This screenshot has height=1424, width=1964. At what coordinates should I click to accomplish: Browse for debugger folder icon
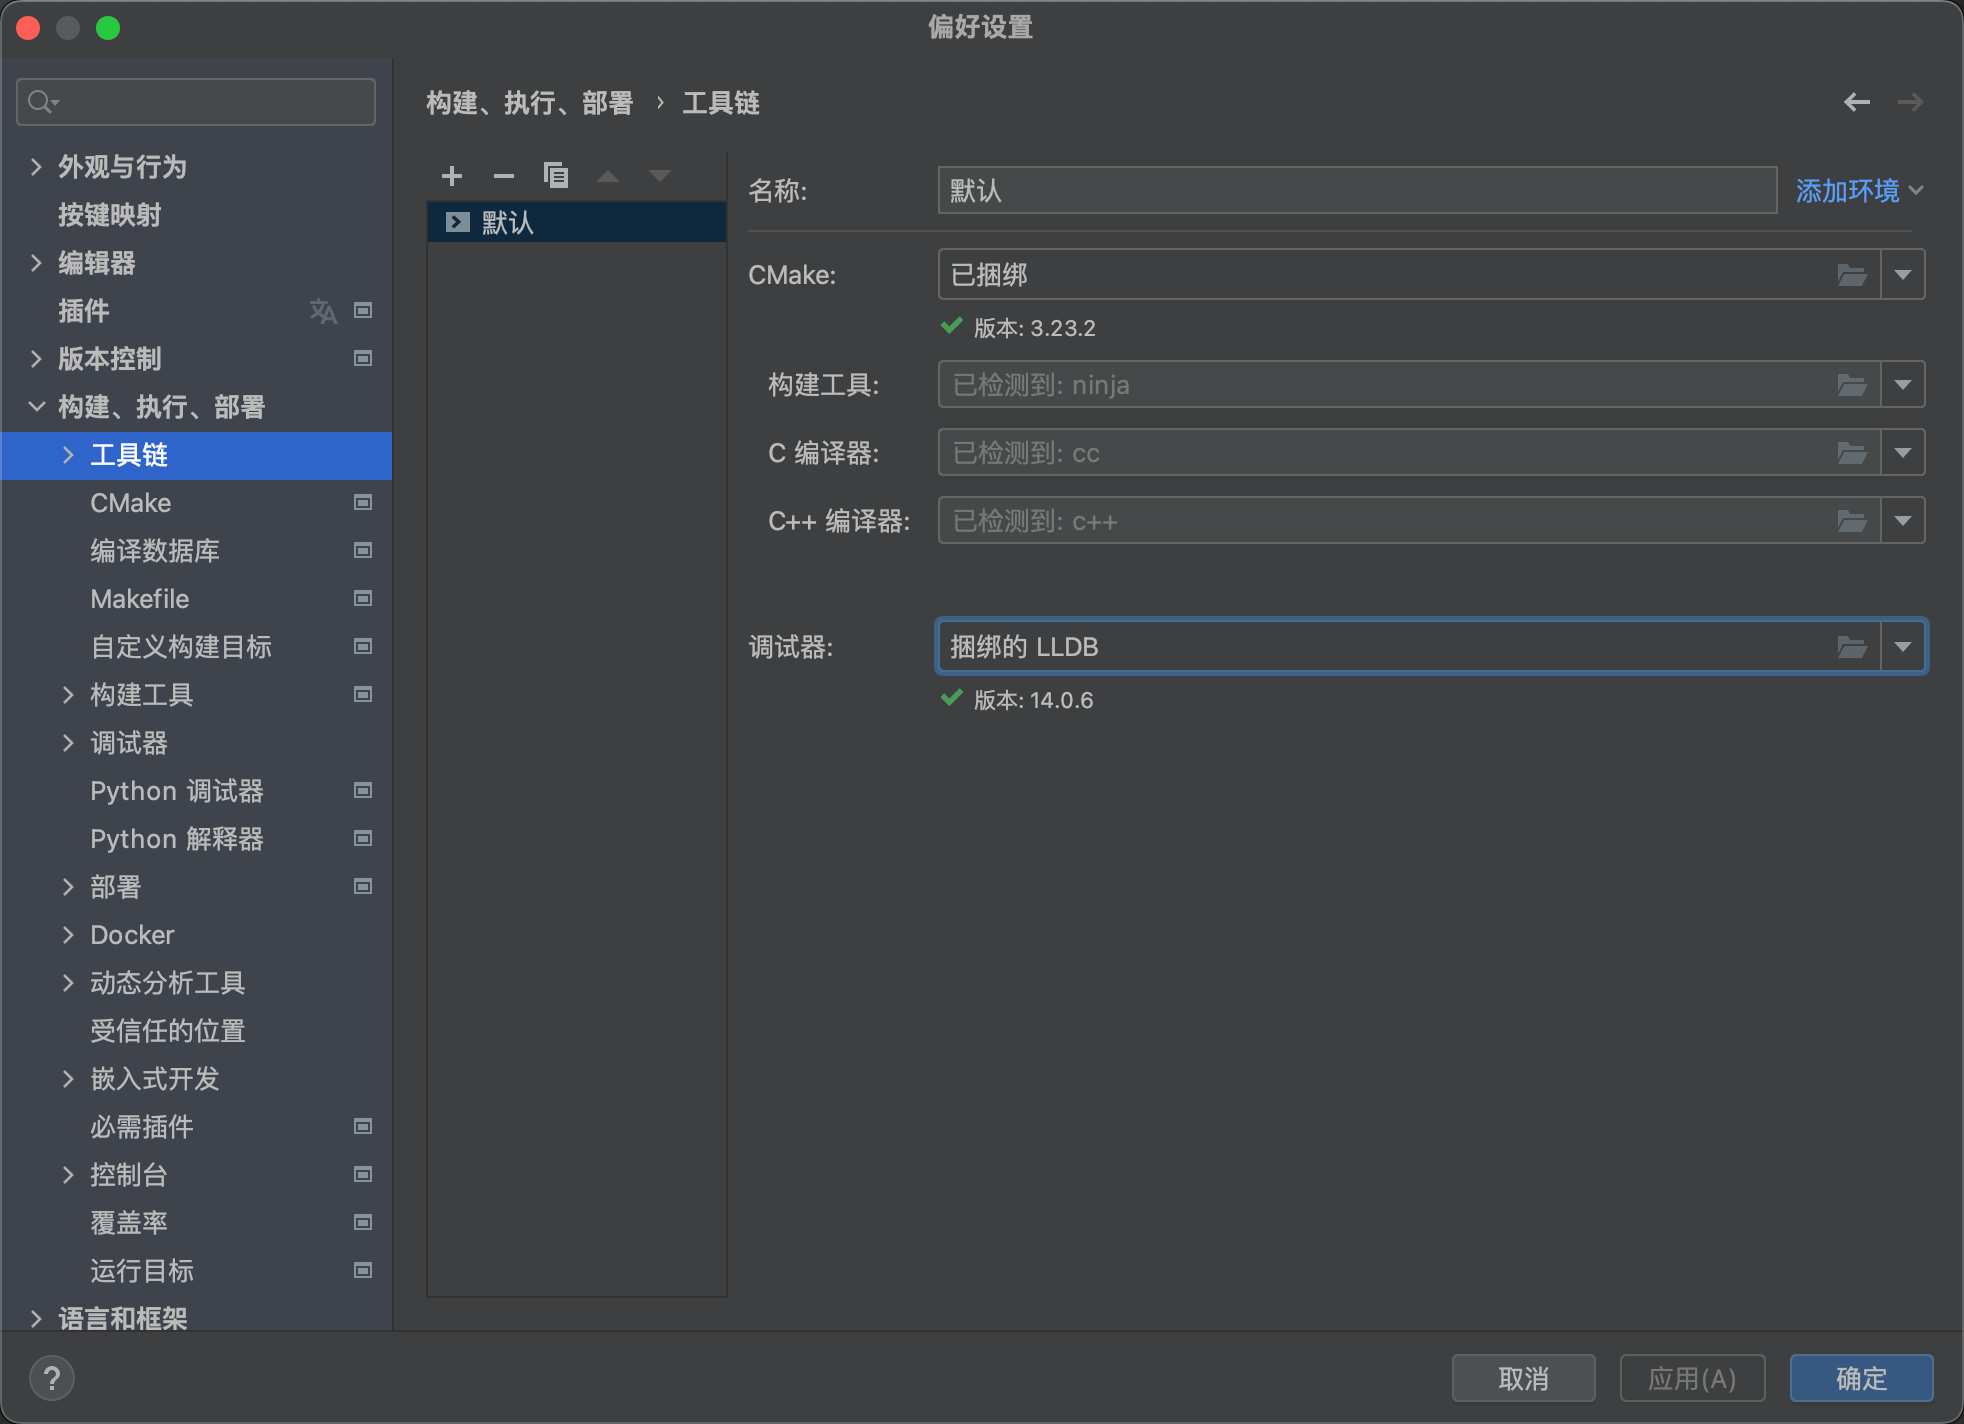1852,647
